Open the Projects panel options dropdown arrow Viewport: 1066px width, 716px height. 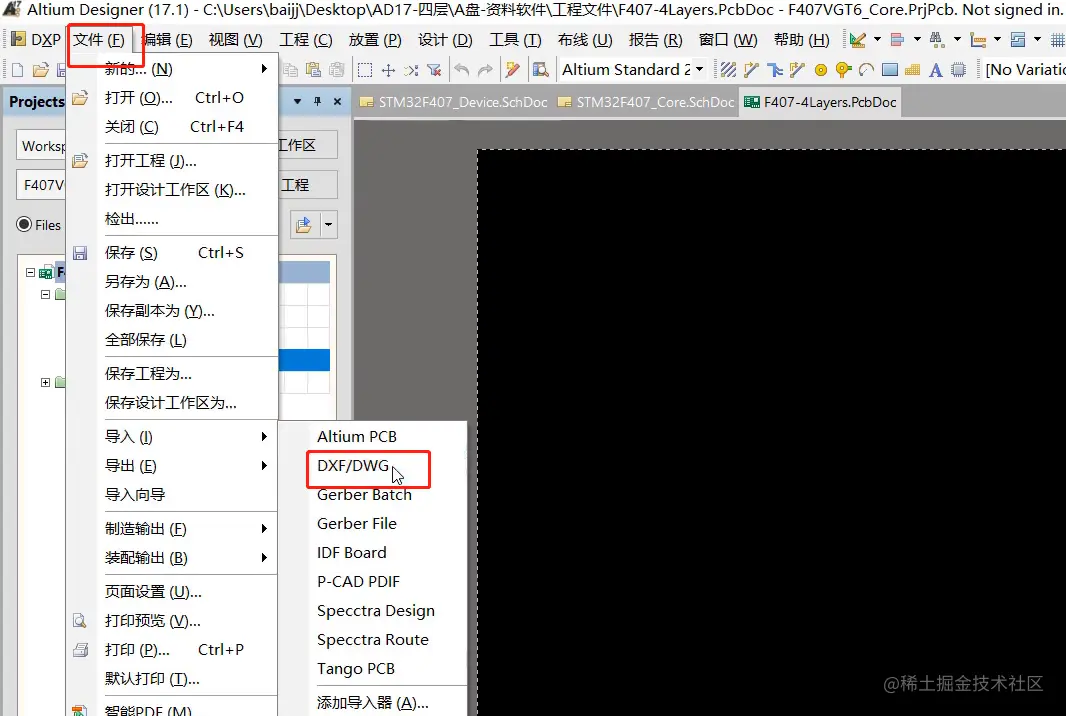[x=297, y=101]
